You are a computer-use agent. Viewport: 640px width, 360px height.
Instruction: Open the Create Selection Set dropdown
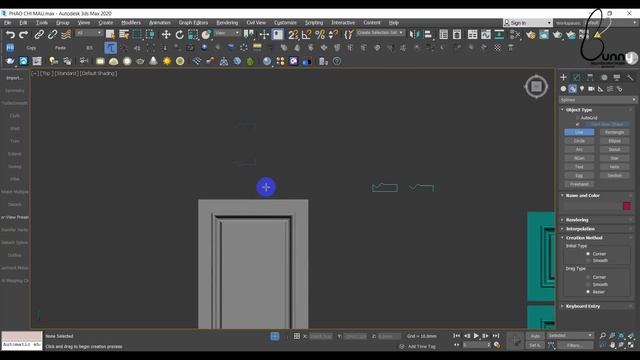pos(380,33)
